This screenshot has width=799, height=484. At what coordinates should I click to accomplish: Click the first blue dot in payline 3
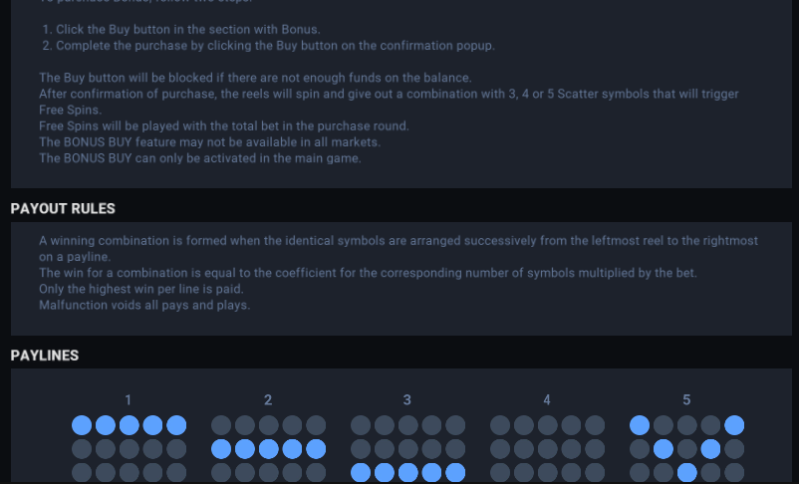coord(360,472)
